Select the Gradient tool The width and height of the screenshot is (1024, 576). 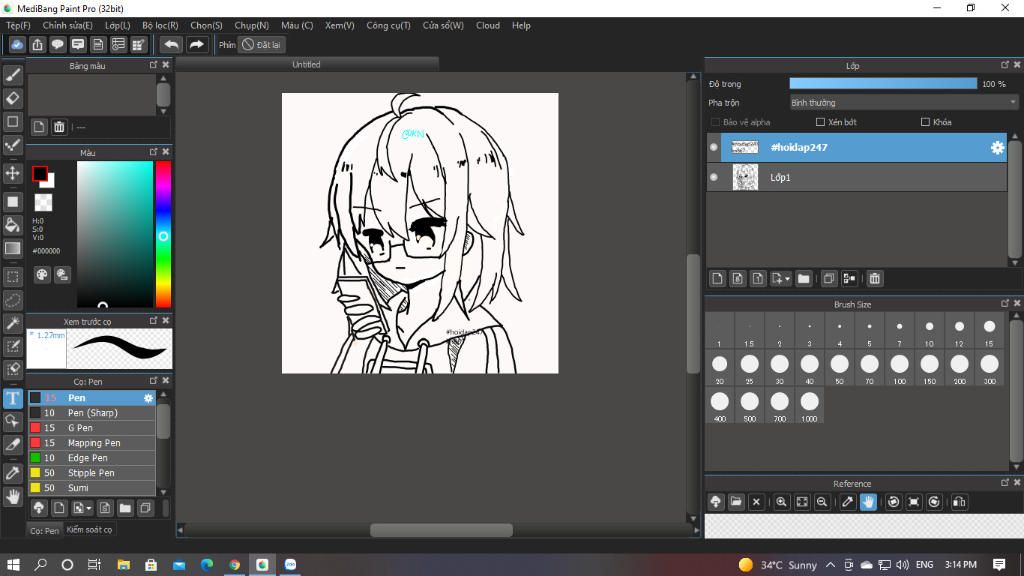coord(12,248)
